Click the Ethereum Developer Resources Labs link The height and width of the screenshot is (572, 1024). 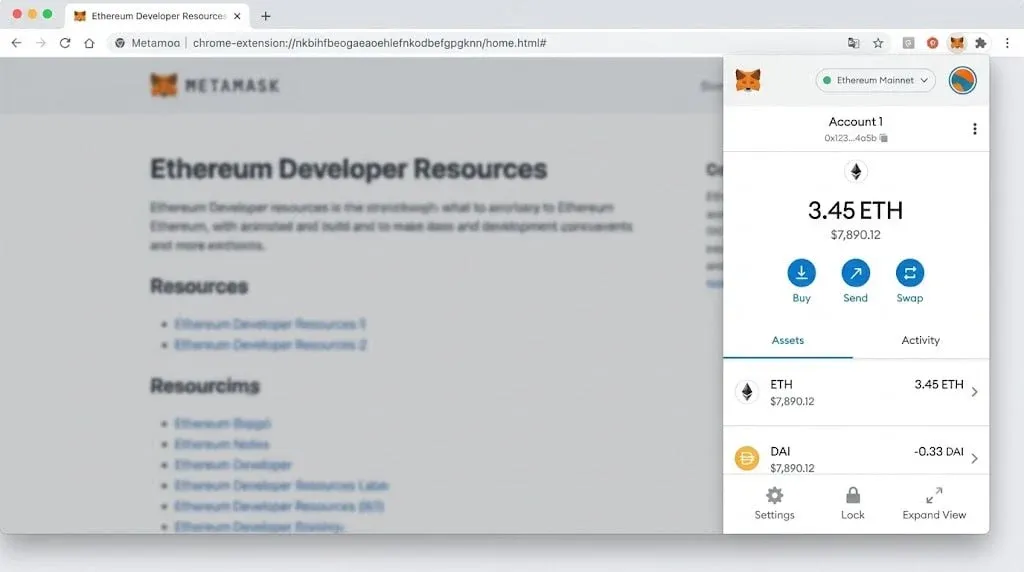(281, 485)
